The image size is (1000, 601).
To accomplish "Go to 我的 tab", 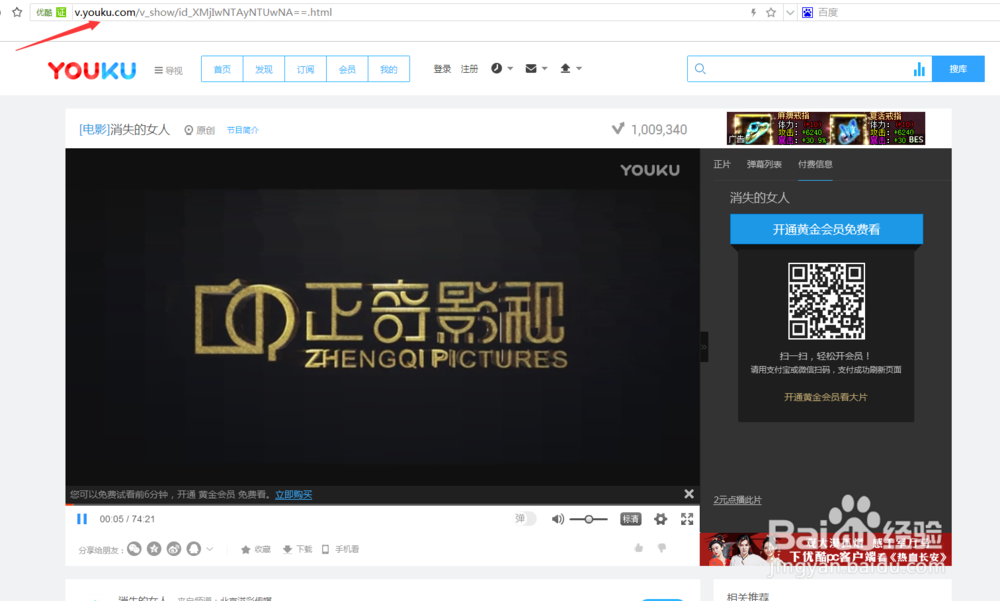I will [389, 69].
